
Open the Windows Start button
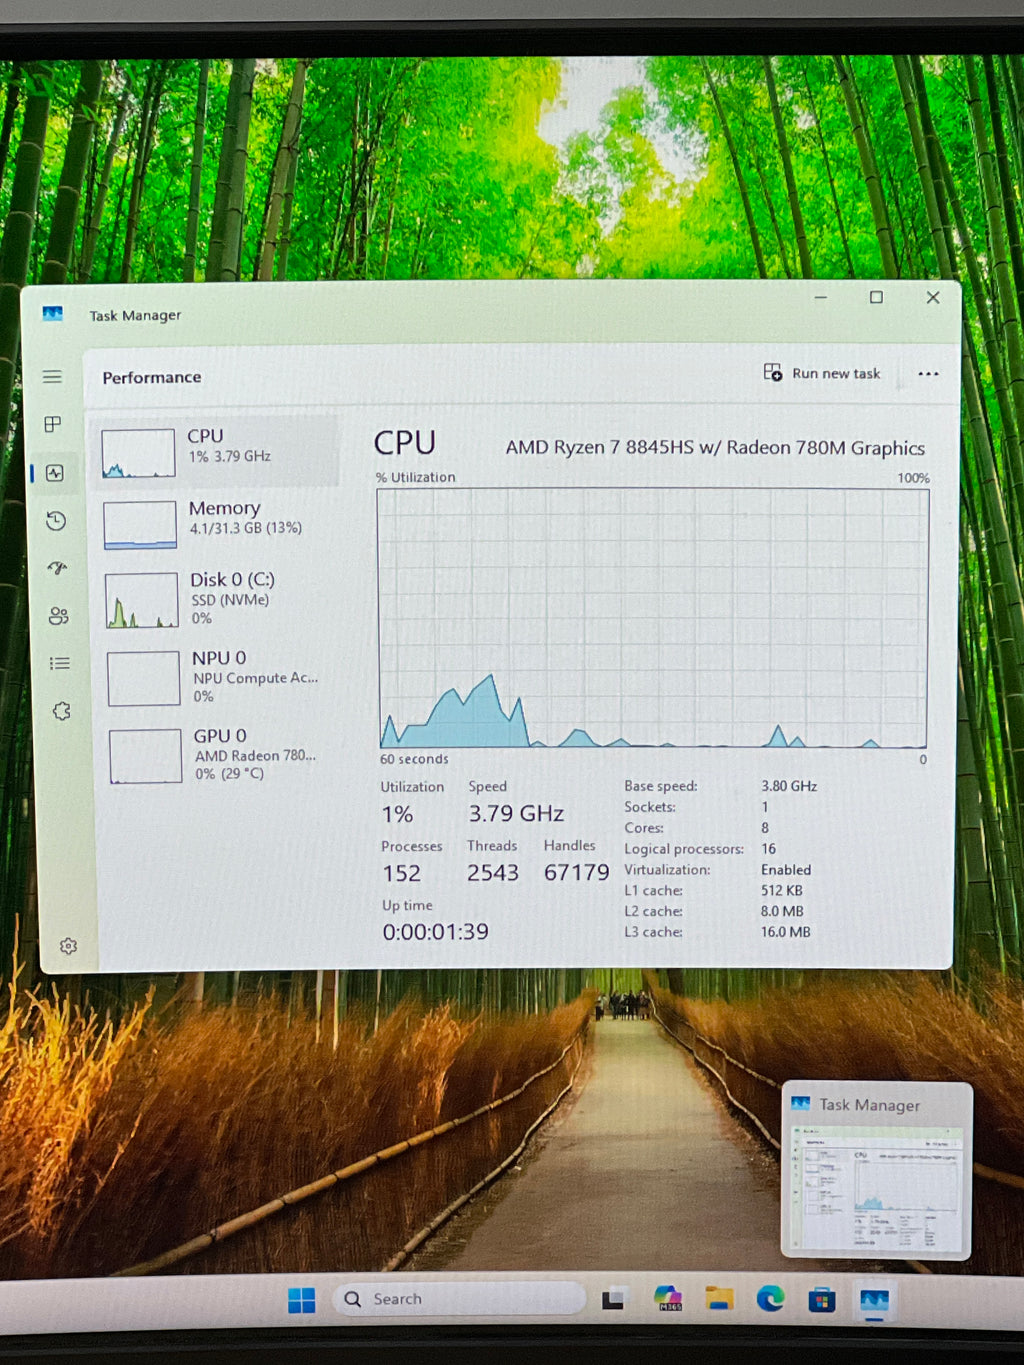point(301,1299)
